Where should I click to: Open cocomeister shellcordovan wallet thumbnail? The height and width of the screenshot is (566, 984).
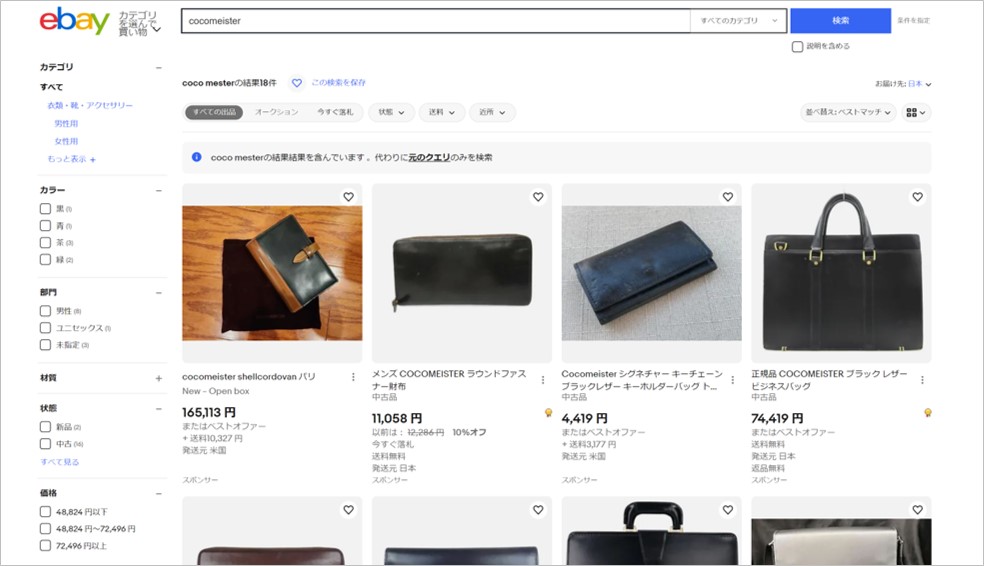coord(272,273)
